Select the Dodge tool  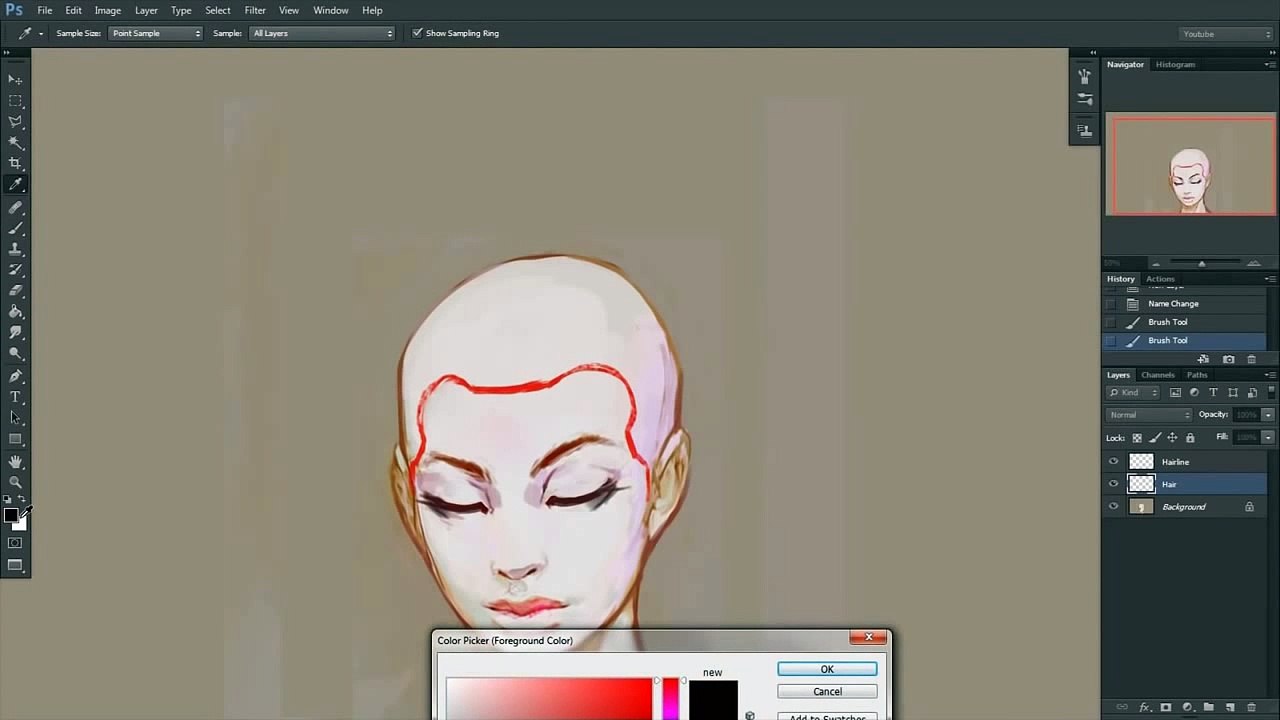15,353
